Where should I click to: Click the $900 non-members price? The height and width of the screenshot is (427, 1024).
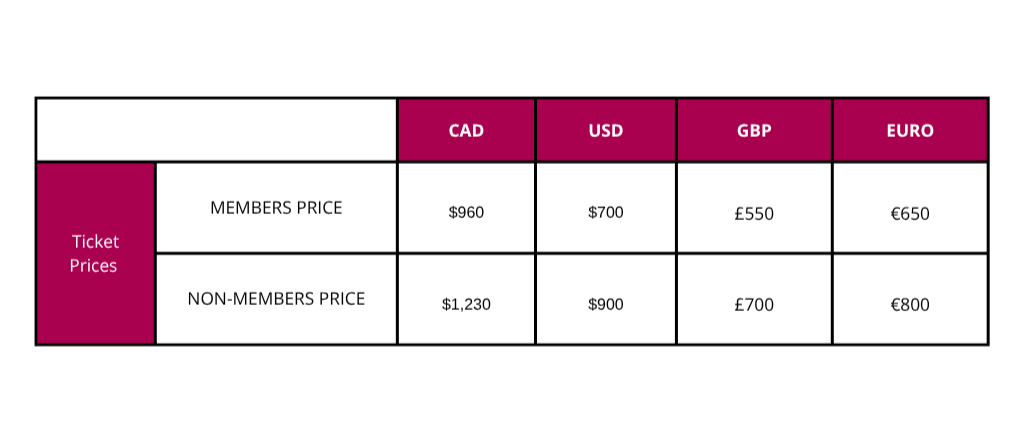[606, 304]
